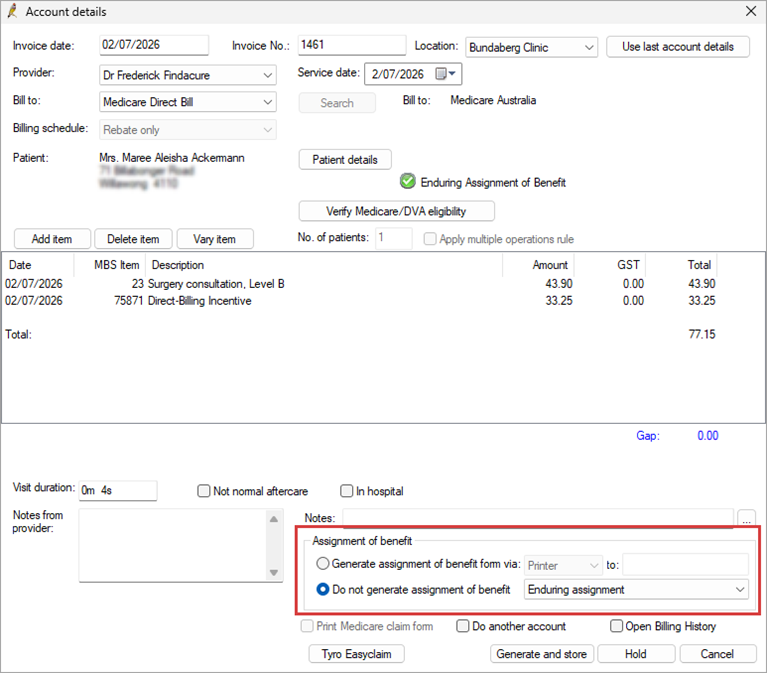Open Patient details
Screen dimensions: 767x673
pos(345,160)
